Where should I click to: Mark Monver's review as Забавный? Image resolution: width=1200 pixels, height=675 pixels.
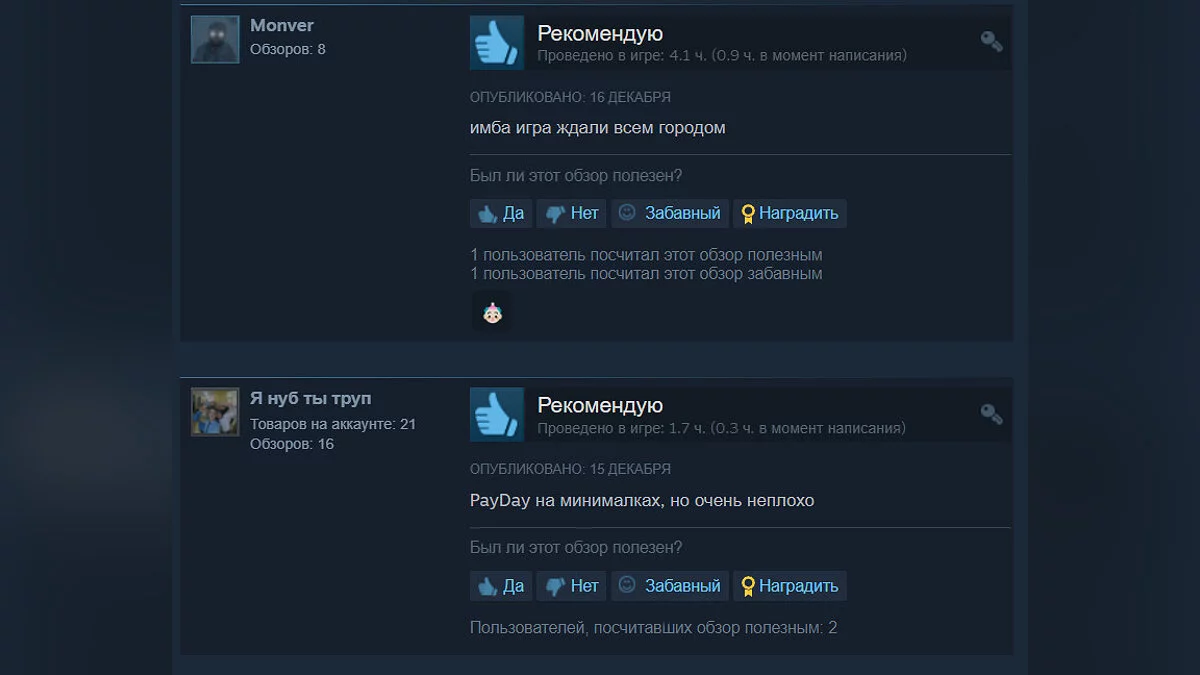[670, 213]
